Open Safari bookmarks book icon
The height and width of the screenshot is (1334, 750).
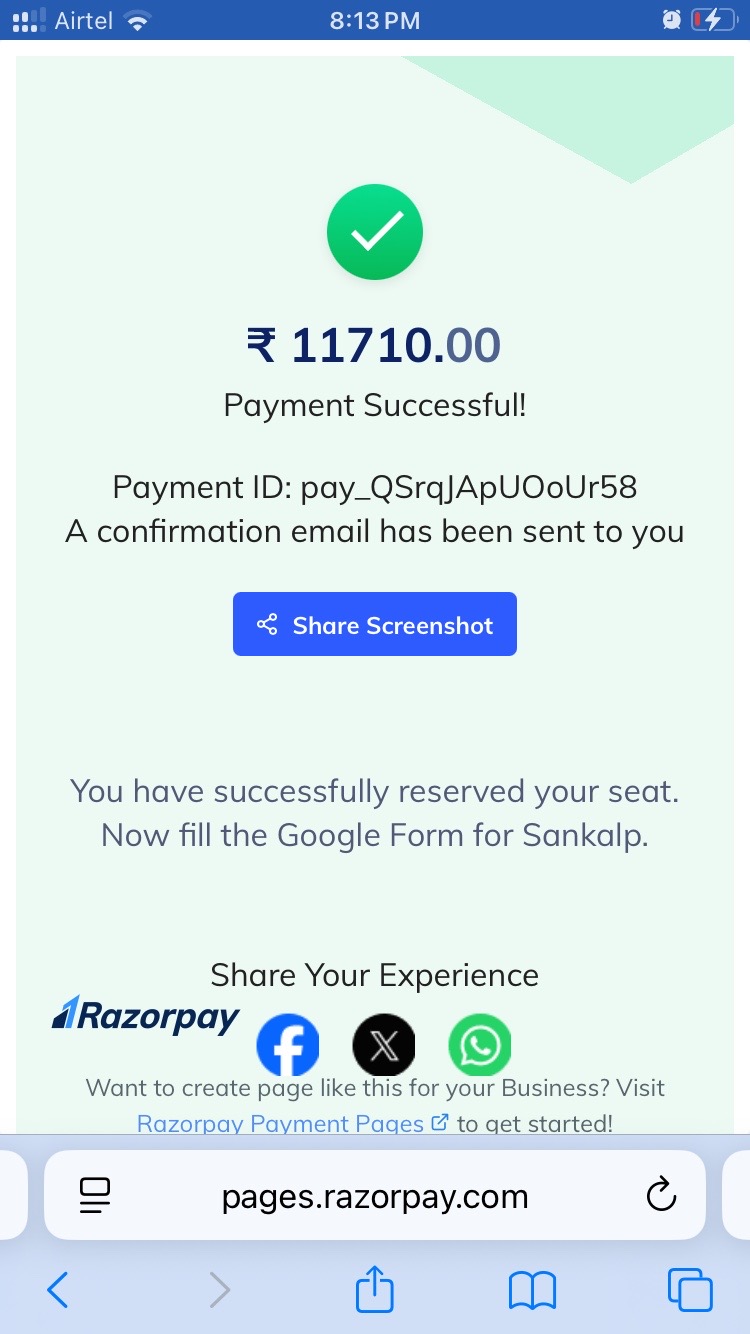532,1290
